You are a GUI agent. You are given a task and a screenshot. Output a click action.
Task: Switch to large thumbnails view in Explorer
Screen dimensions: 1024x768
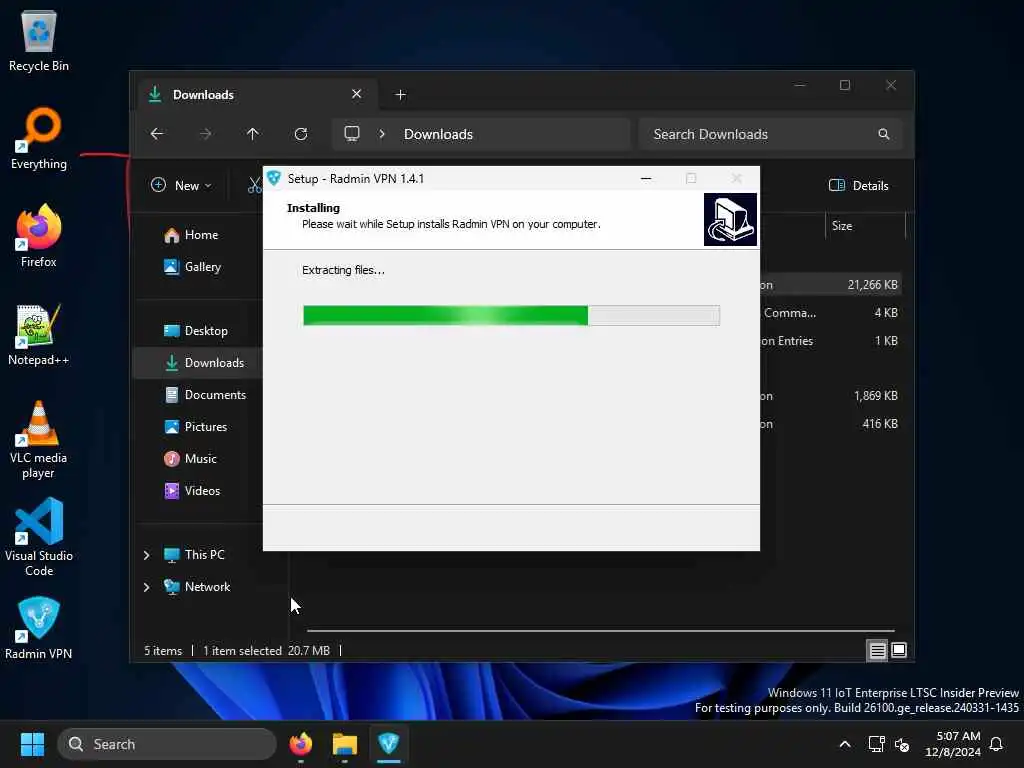(x=899, y=650)
